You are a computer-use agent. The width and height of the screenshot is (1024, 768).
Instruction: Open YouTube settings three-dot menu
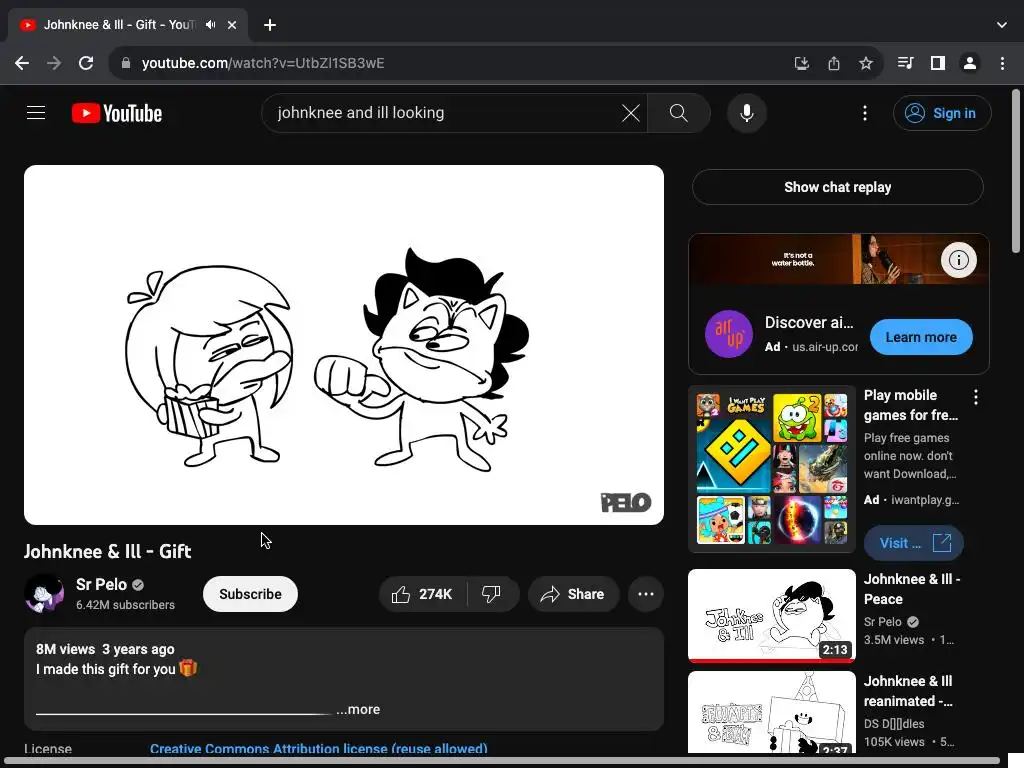coord(865,113)
